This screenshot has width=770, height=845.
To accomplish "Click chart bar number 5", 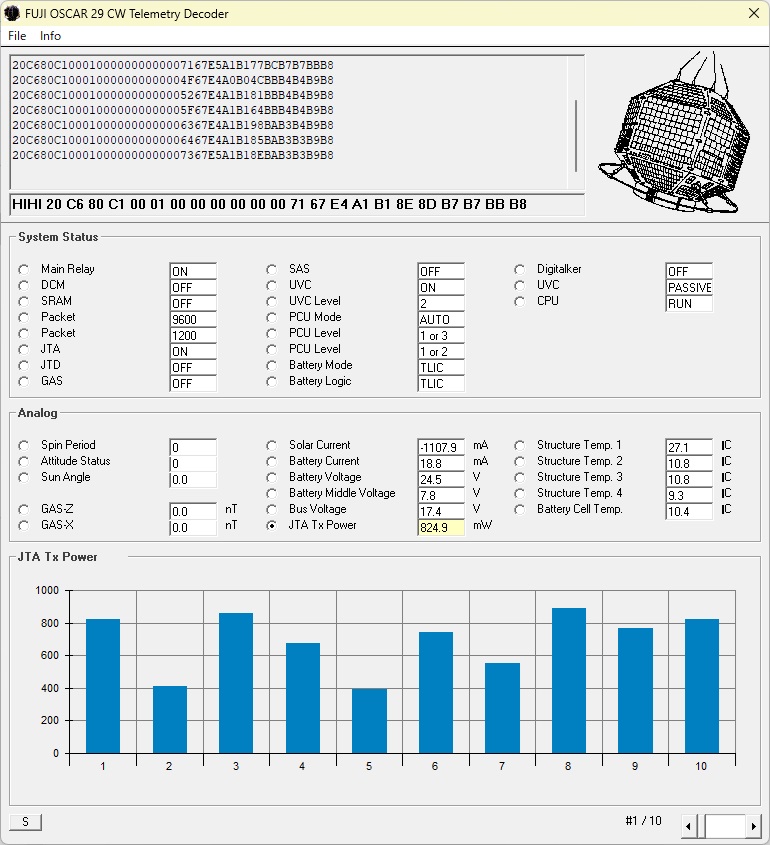I will pyautogui.click(x=369, y=721).
